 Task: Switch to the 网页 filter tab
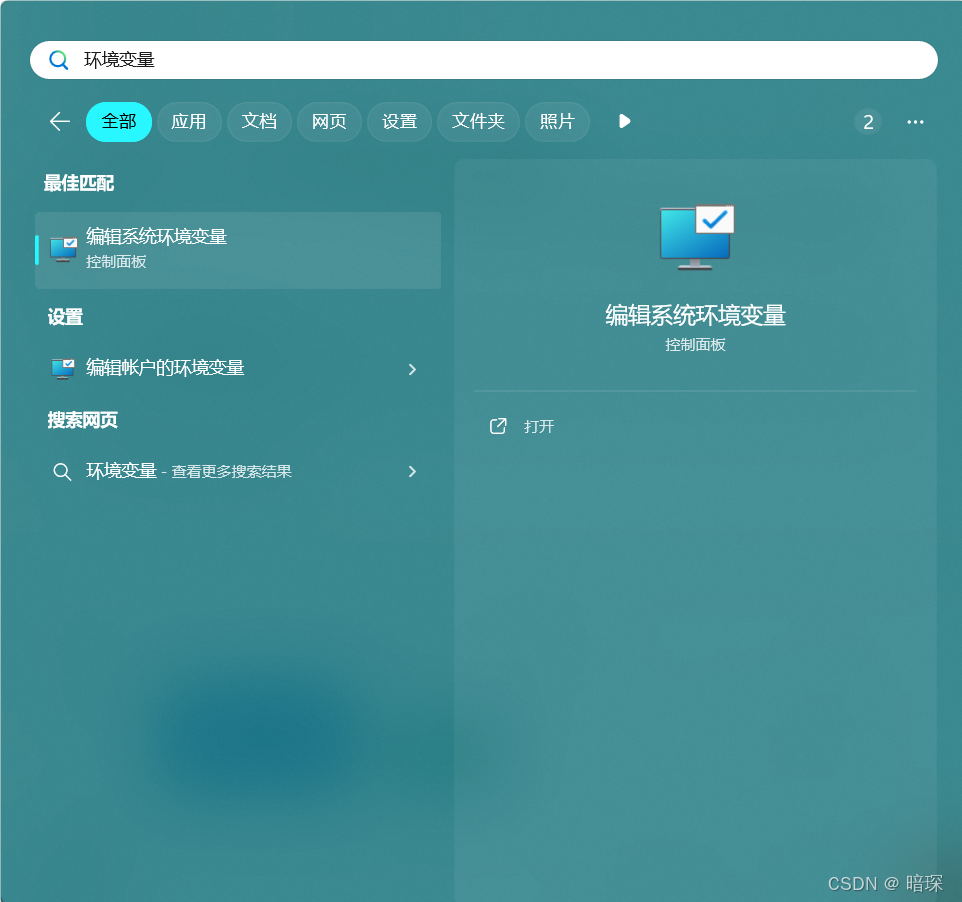(x=329, y=121)
